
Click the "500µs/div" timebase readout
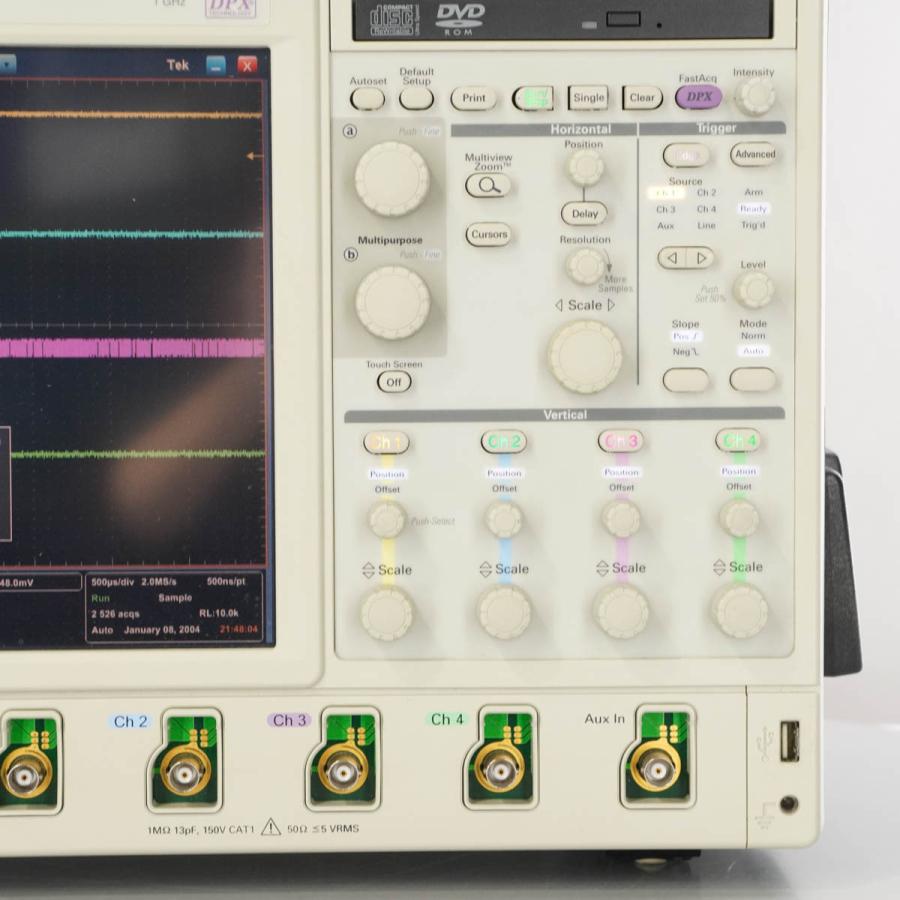(112, 582)
